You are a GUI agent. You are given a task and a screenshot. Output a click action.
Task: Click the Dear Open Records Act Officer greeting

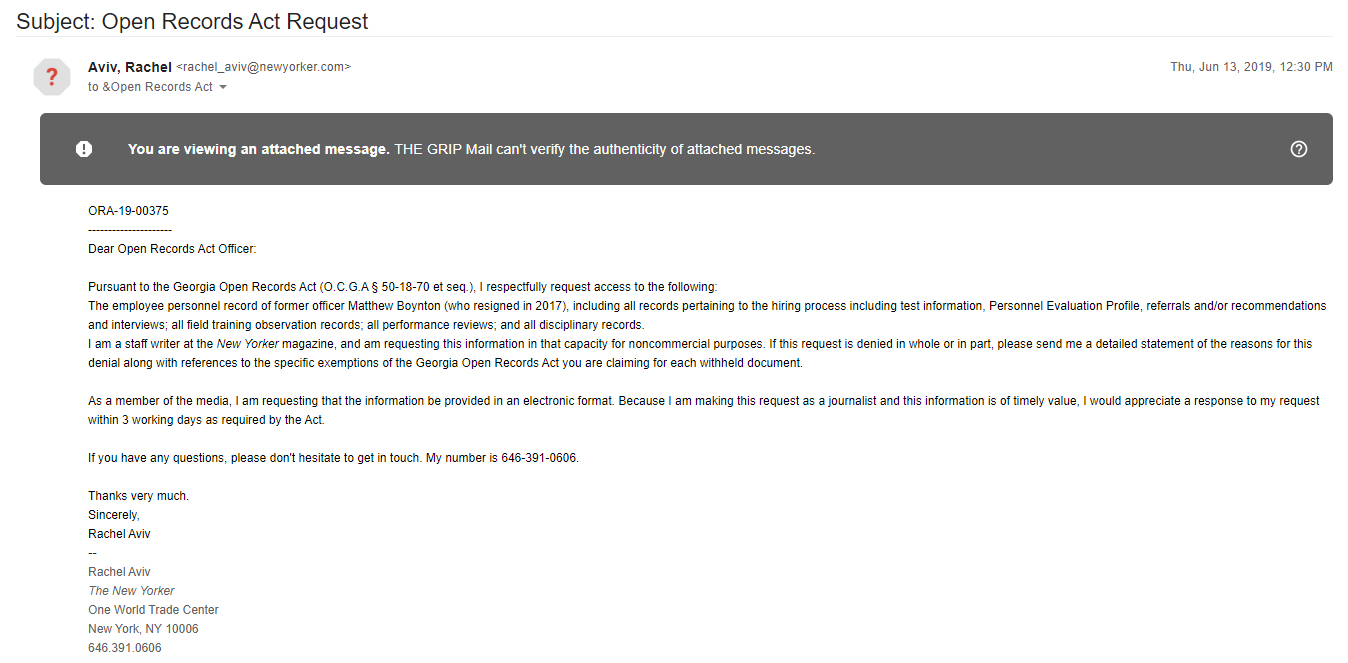(x=172, y=249)
